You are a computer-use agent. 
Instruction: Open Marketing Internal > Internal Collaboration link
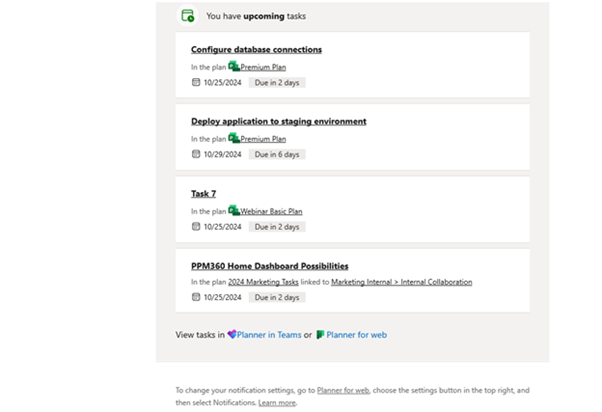pos(401,282)
